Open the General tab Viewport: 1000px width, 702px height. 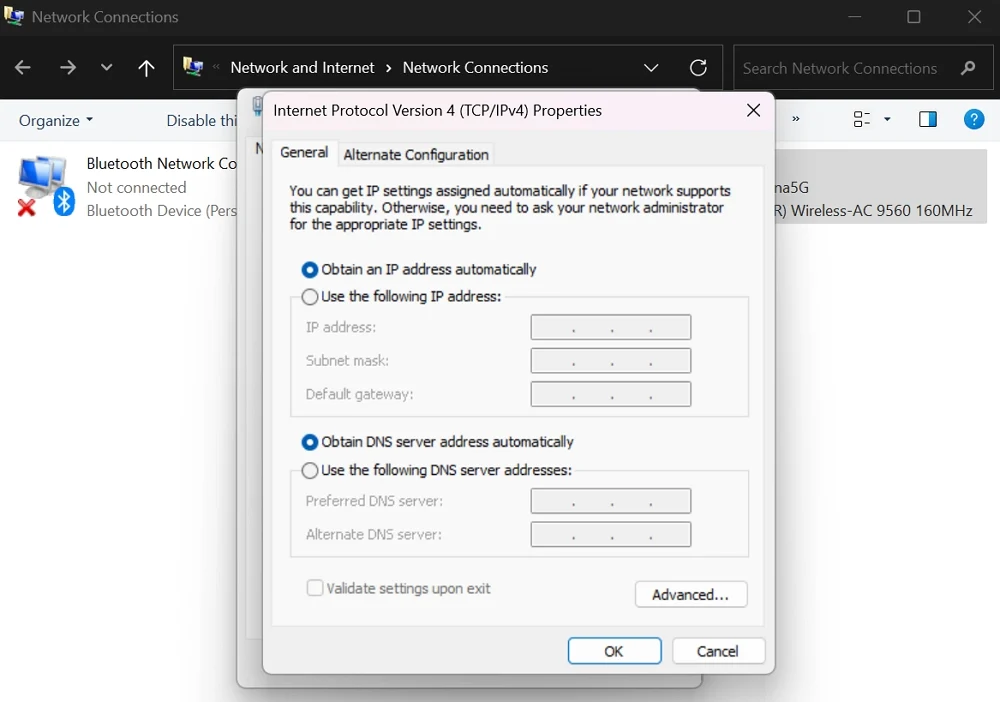[304, 153]
